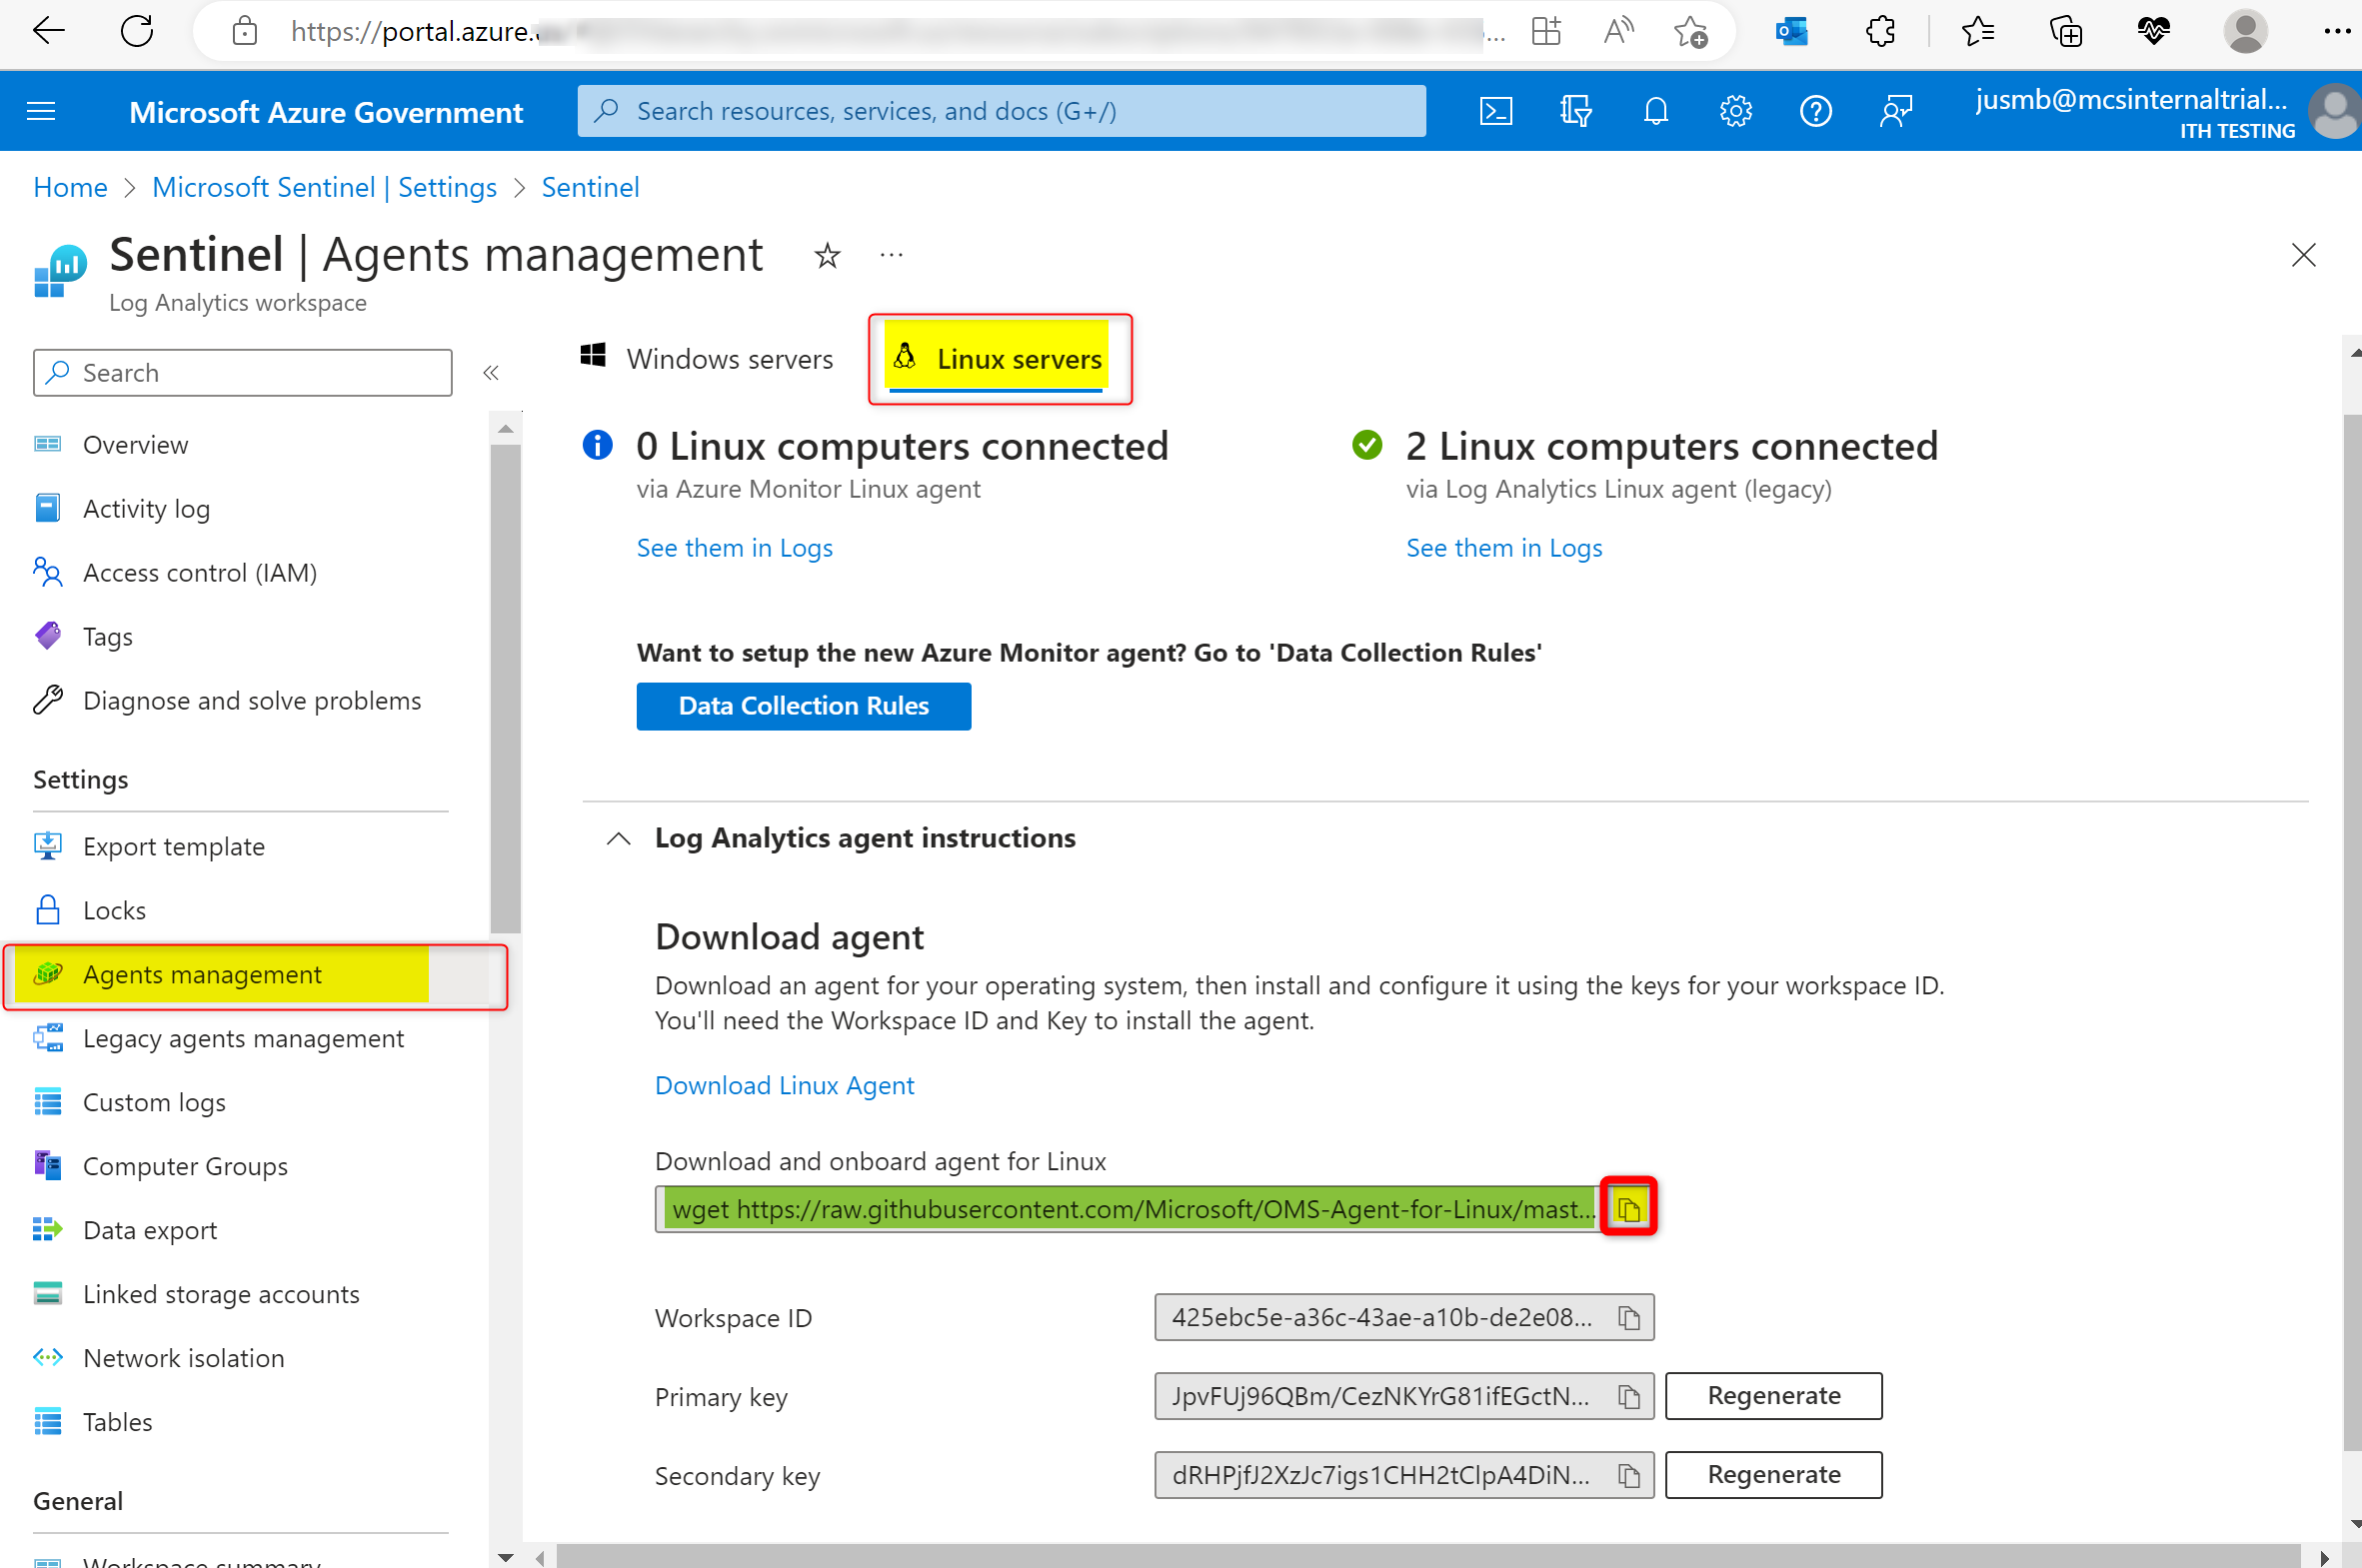Viewport: 2362px width, 1568px height.
Task: Open Diagnose and solve problems
Action: click(x=252, y=701)
